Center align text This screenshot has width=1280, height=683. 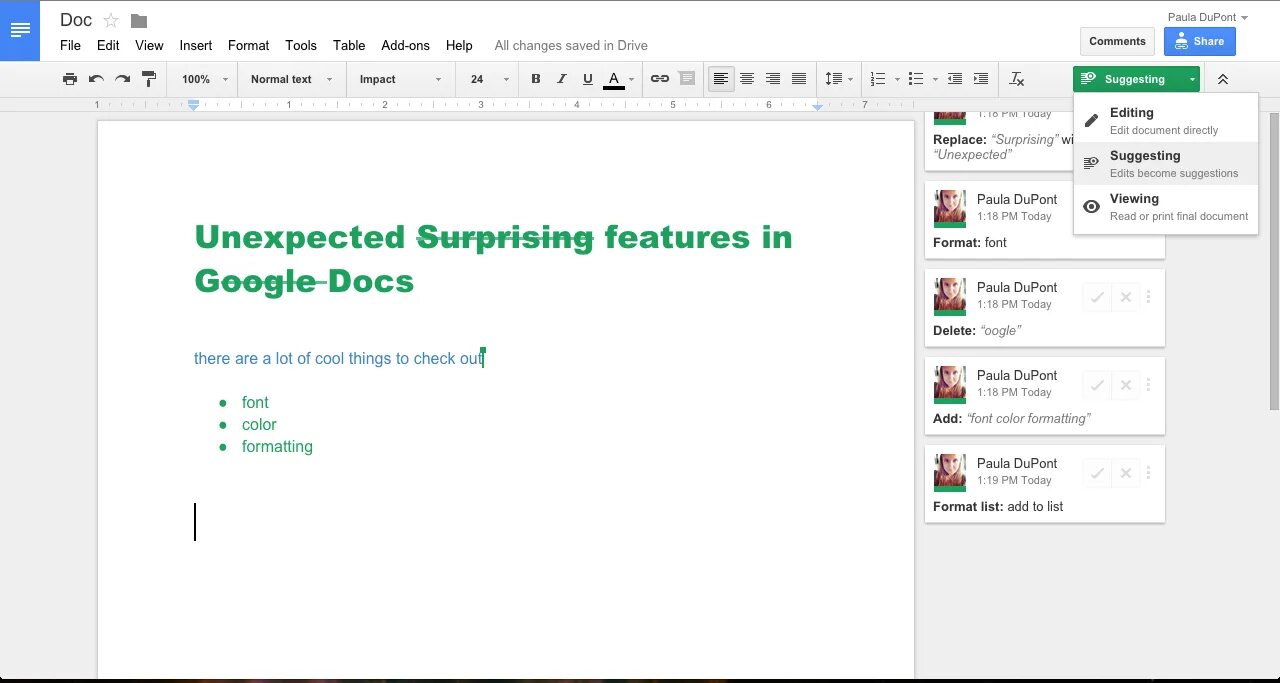pos(747,79)
